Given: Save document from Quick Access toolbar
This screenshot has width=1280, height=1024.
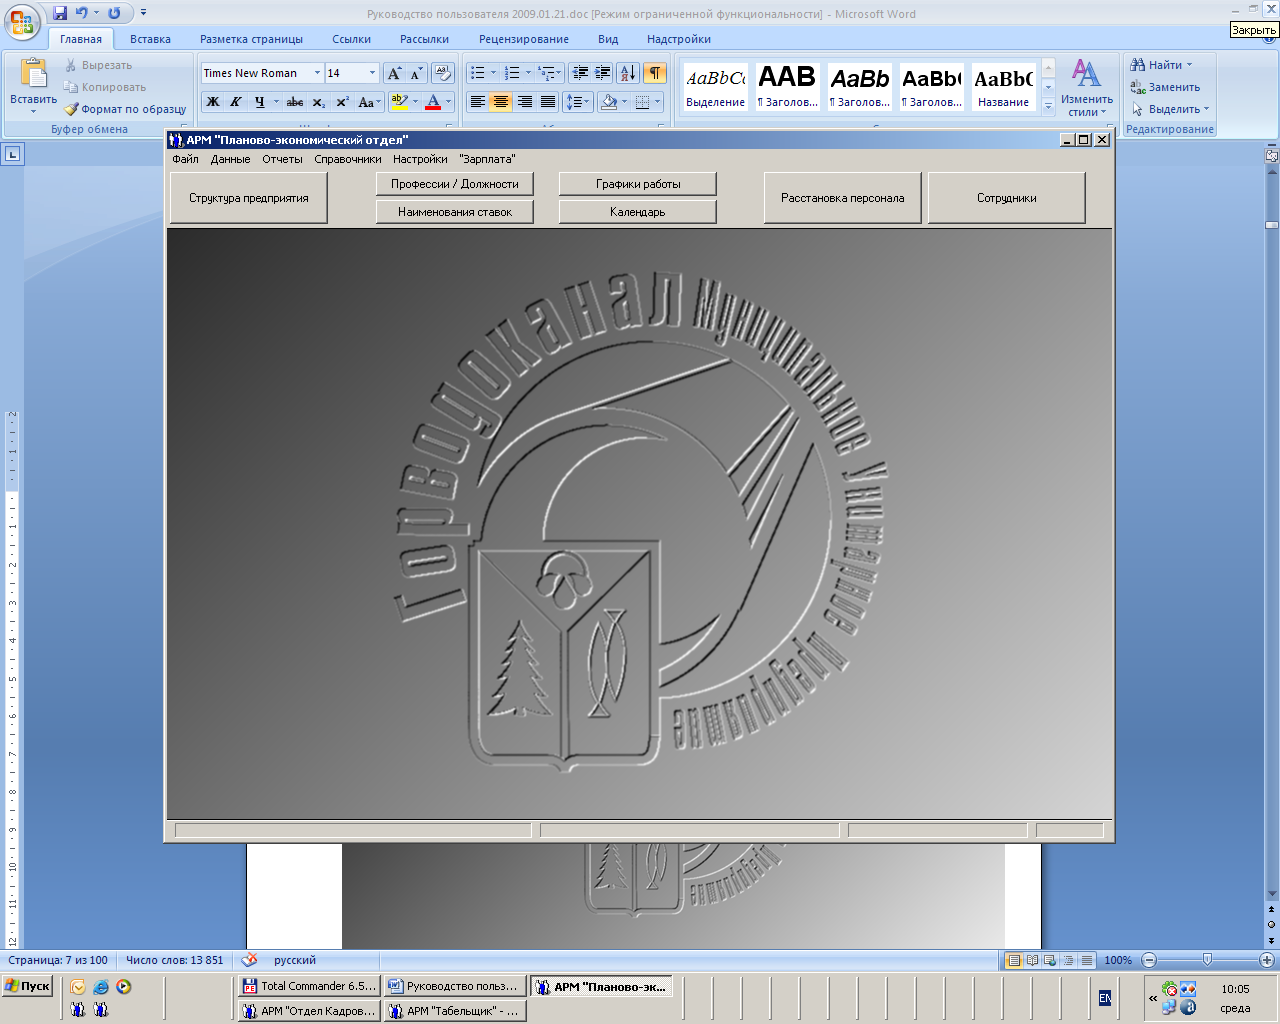Looking at the screenshot, I should pos(60,13).
